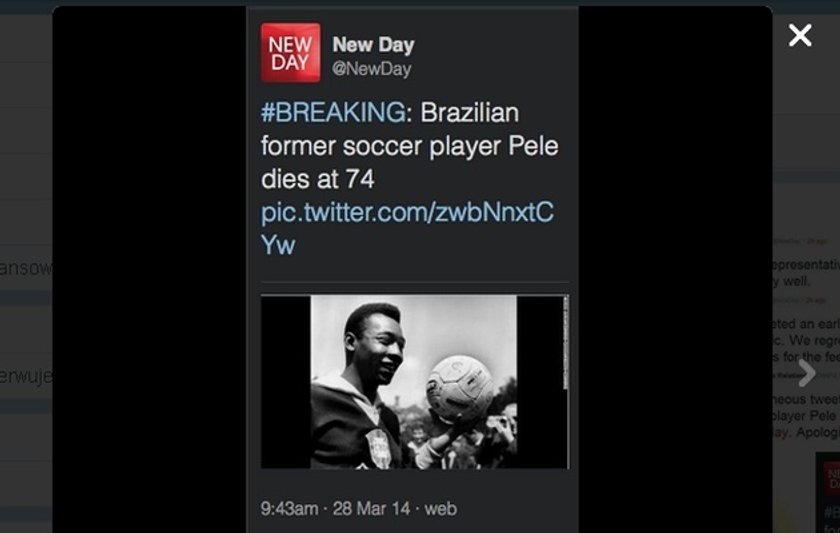This screenshot has width=840, height=533.
Task: Click the New Day display name
Action: click(x=373, y=45)
